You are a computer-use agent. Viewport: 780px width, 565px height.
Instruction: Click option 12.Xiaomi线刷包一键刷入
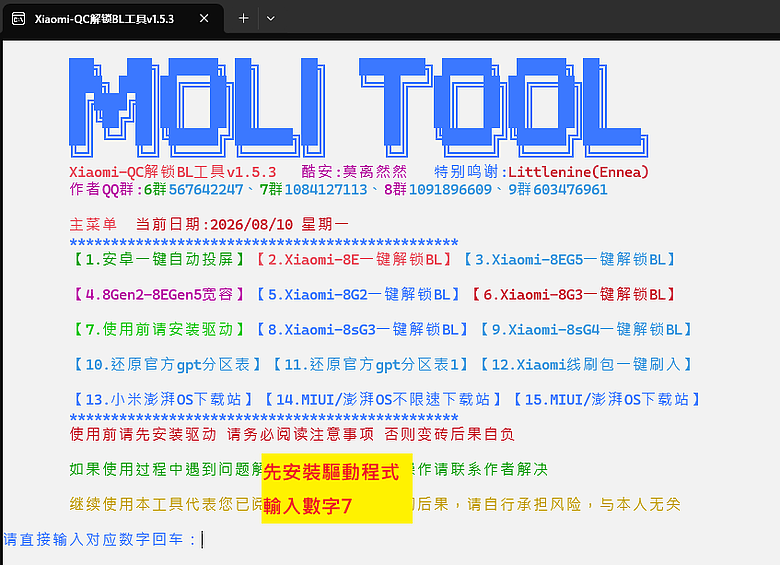585,365
